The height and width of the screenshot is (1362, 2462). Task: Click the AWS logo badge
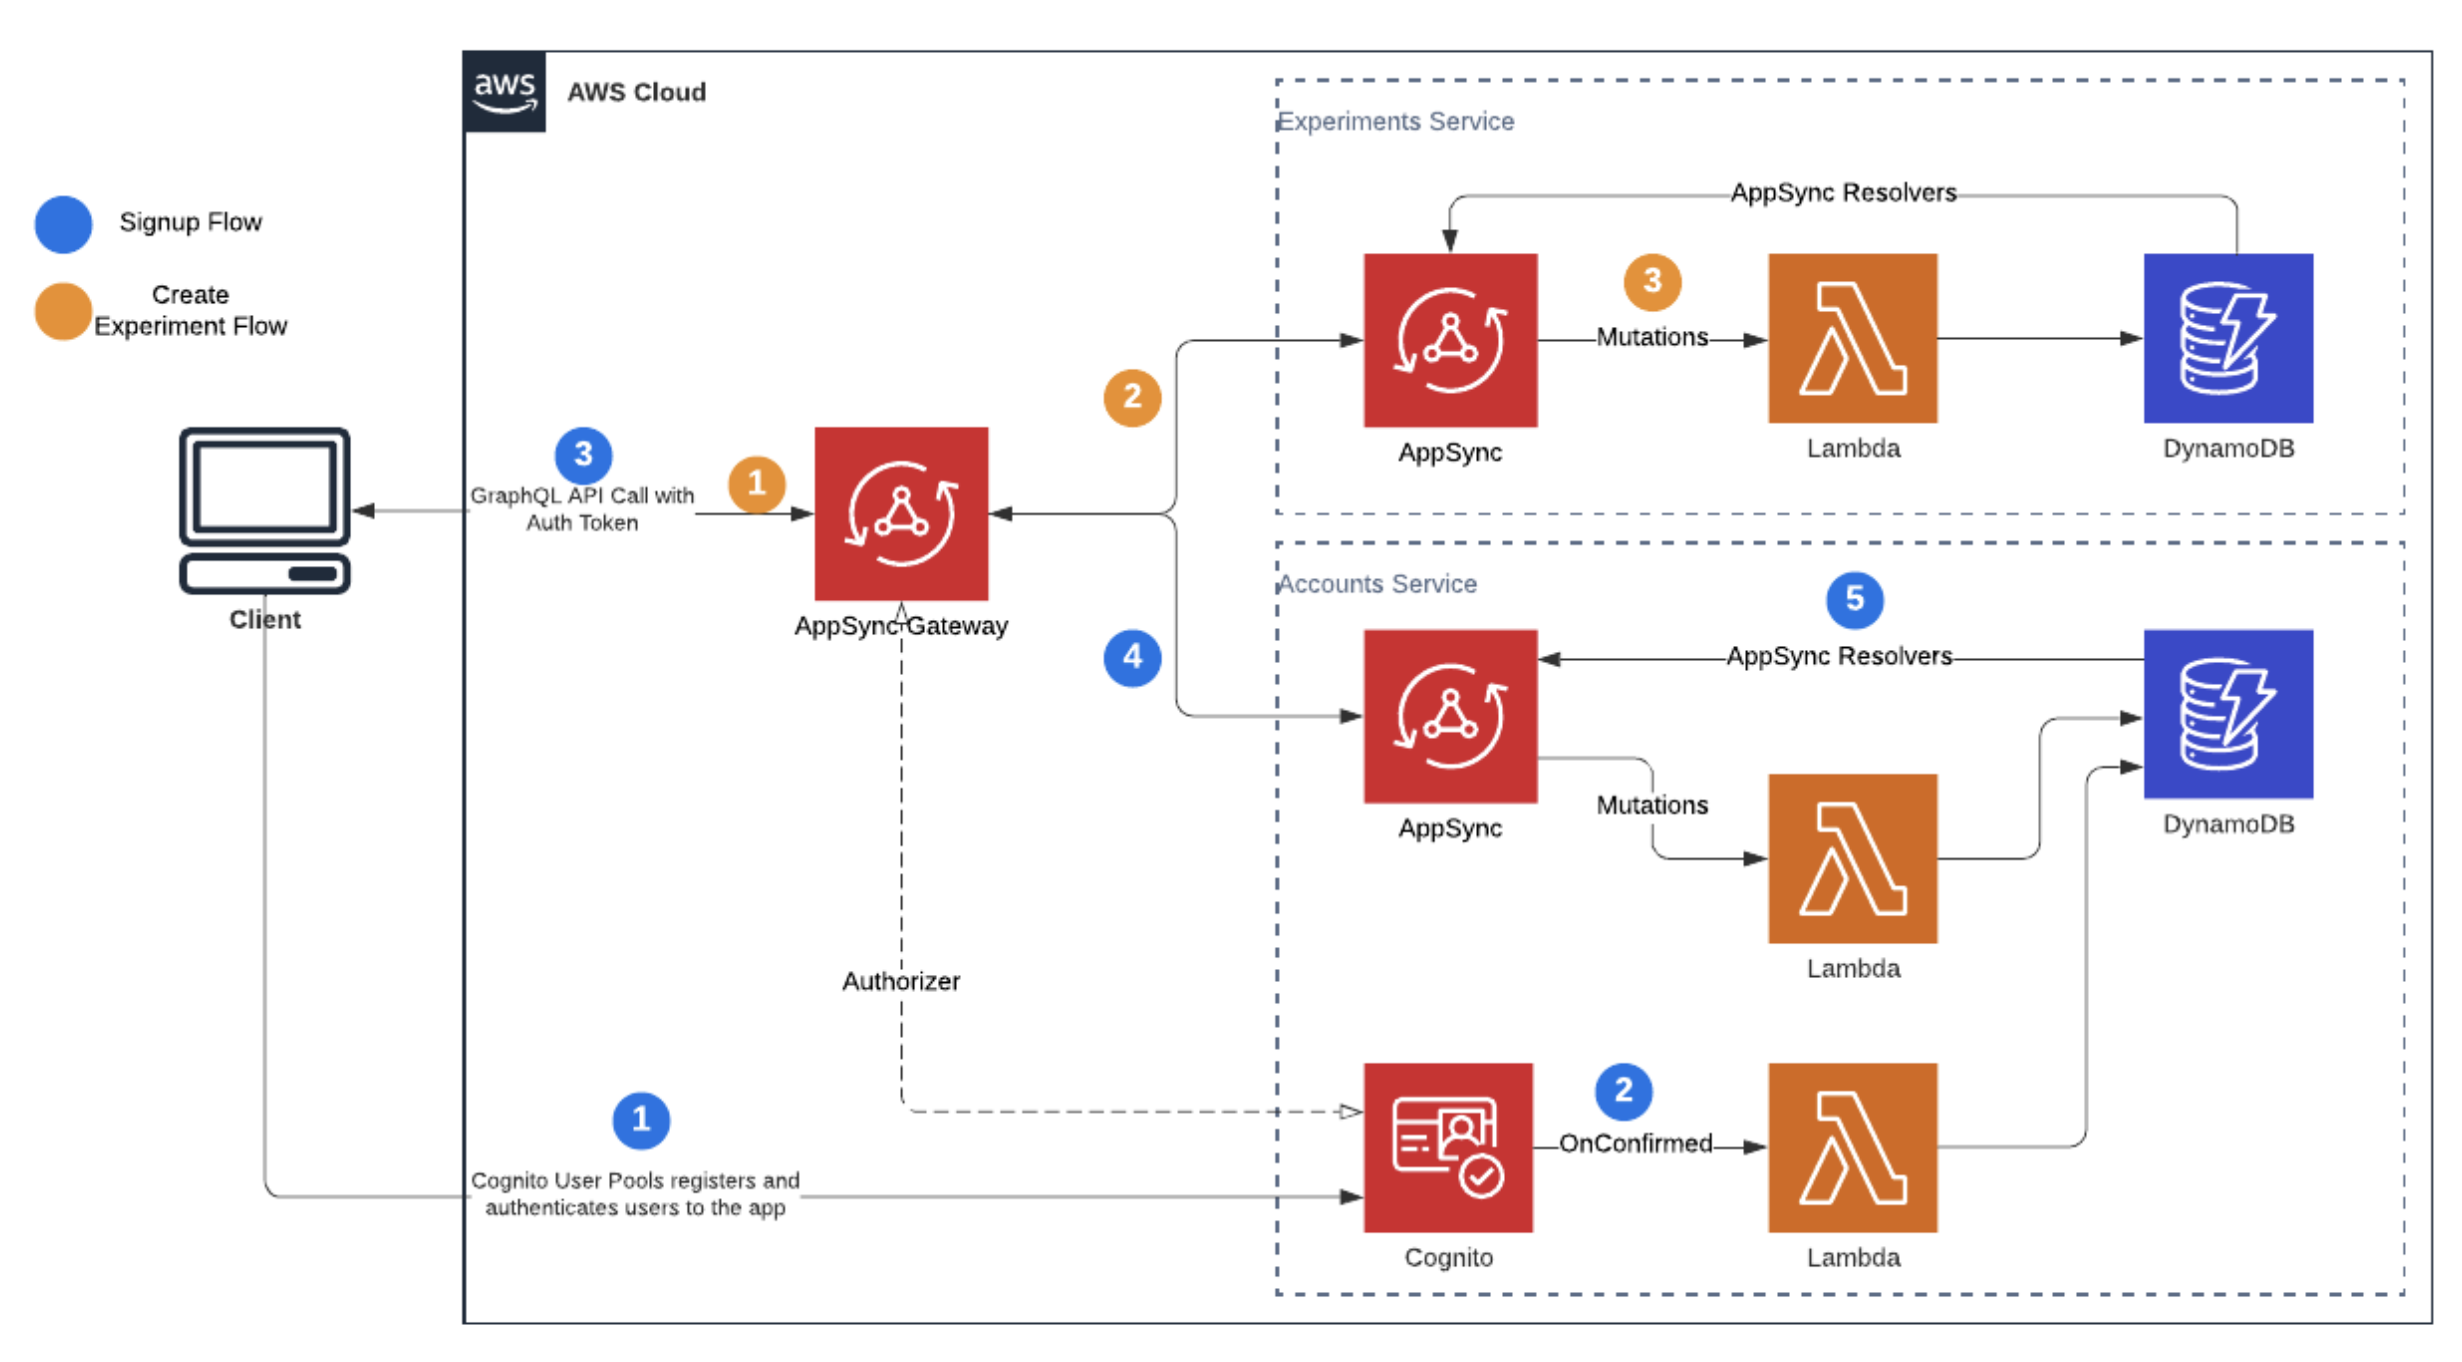point(505,92)
